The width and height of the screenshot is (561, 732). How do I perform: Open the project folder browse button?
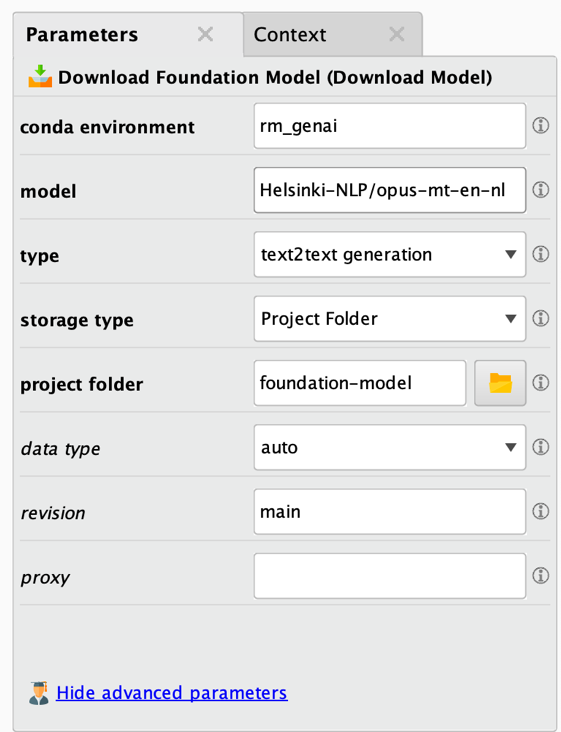tap(500, 383)
